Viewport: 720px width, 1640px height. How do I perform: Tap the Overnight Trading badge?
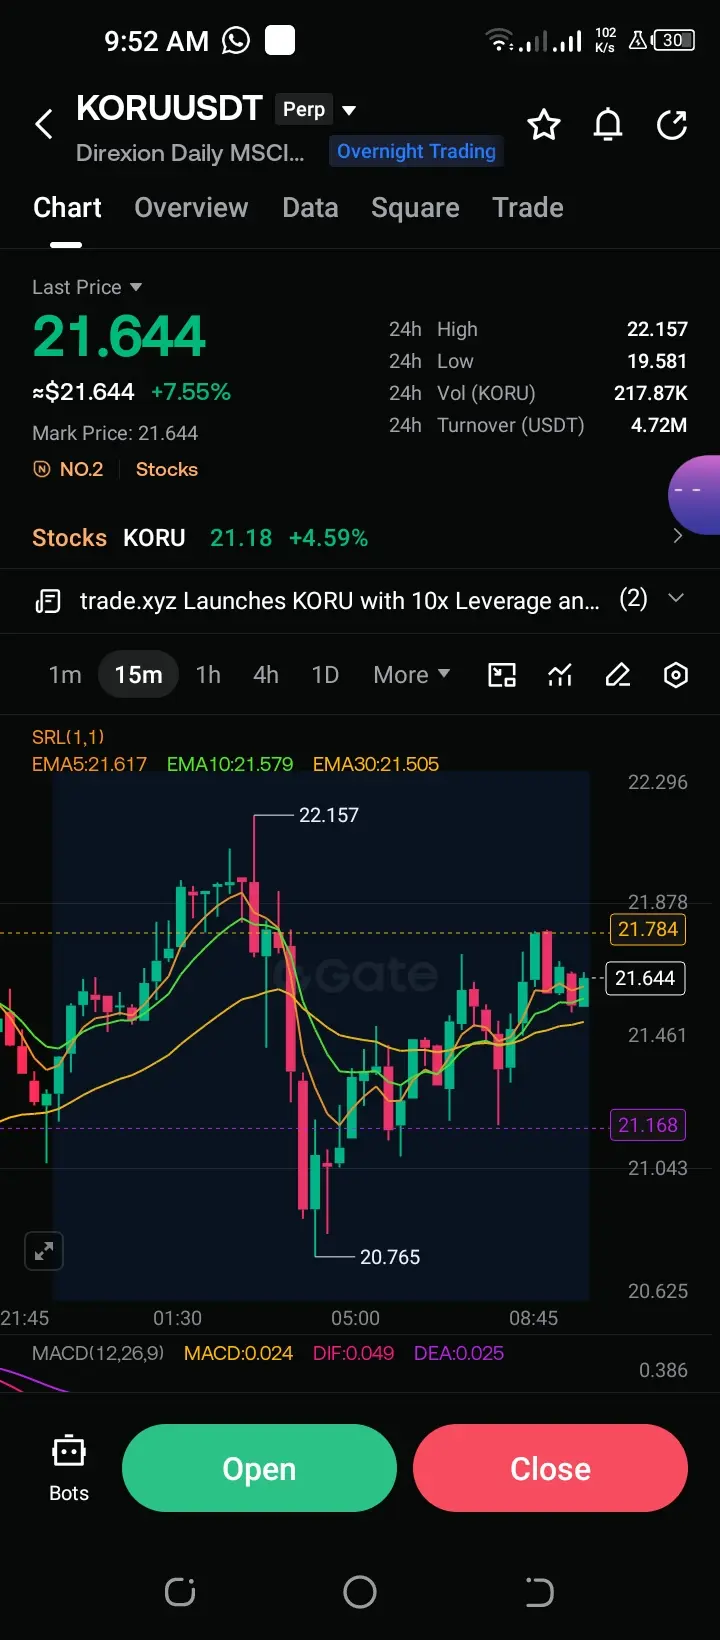pyautogui.click(x=416, y=151)
